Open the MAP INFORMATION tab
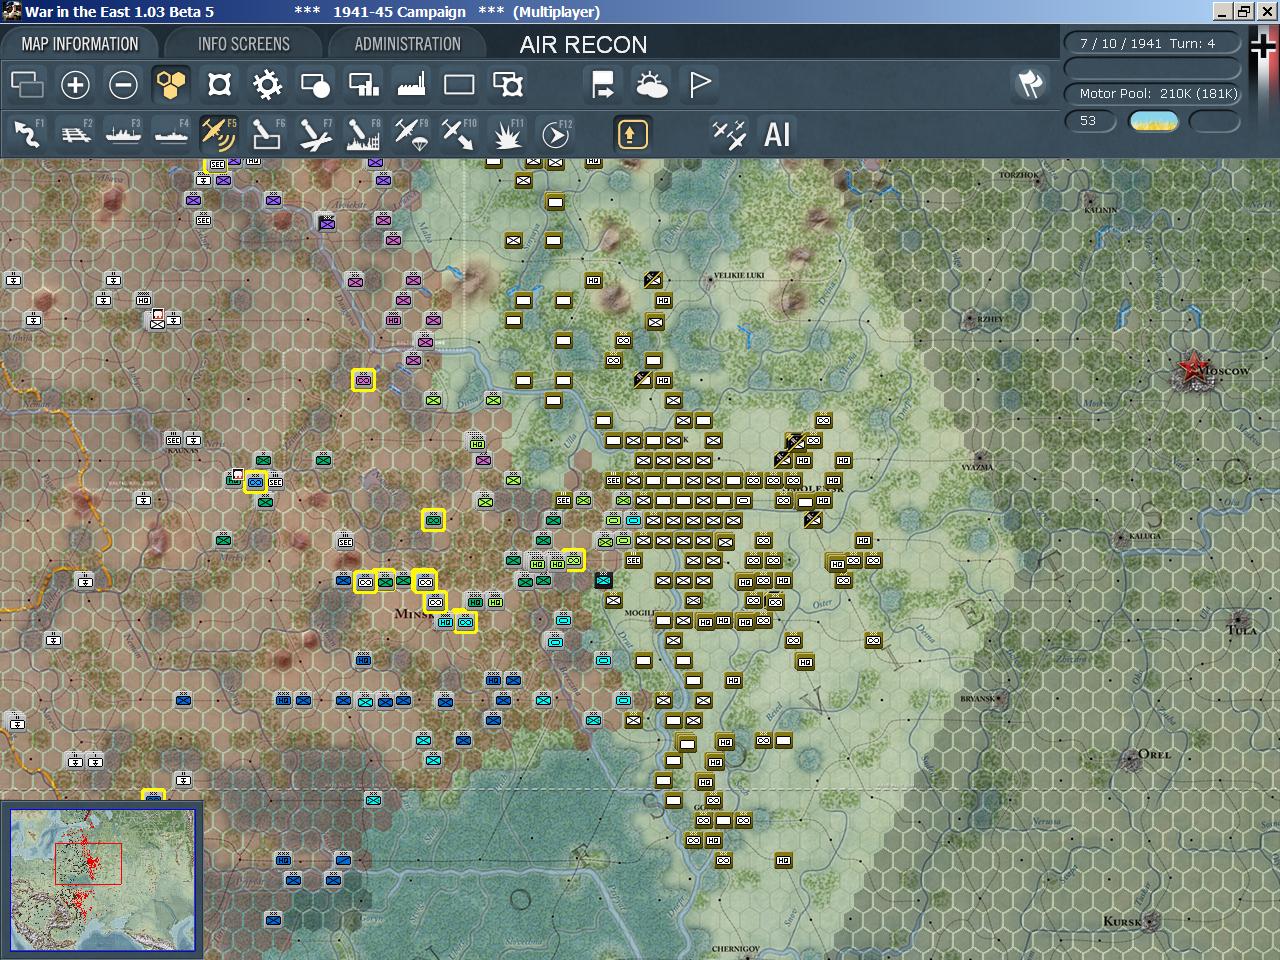The height and width of the screenshot is (960, 1280). point(80,44)
